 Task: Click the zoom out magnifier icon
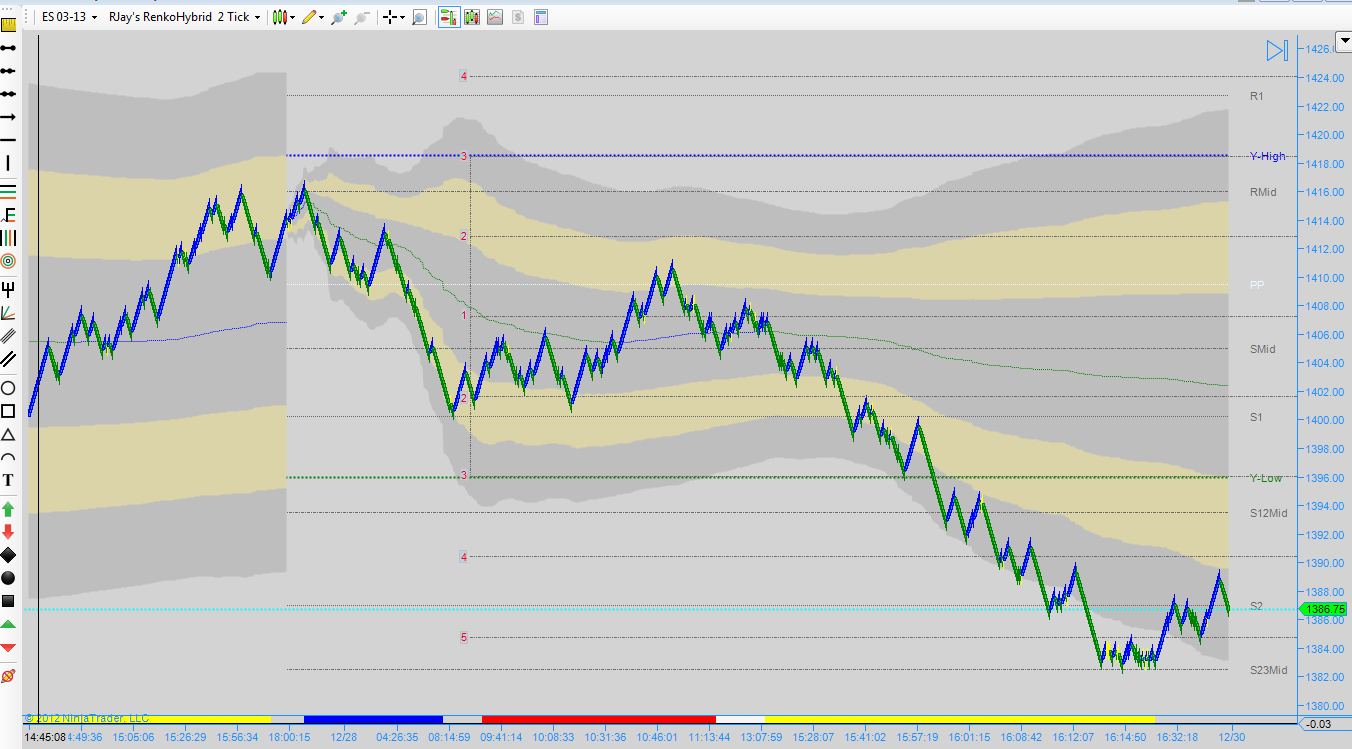pyautogui.click(x=362, y=17)
